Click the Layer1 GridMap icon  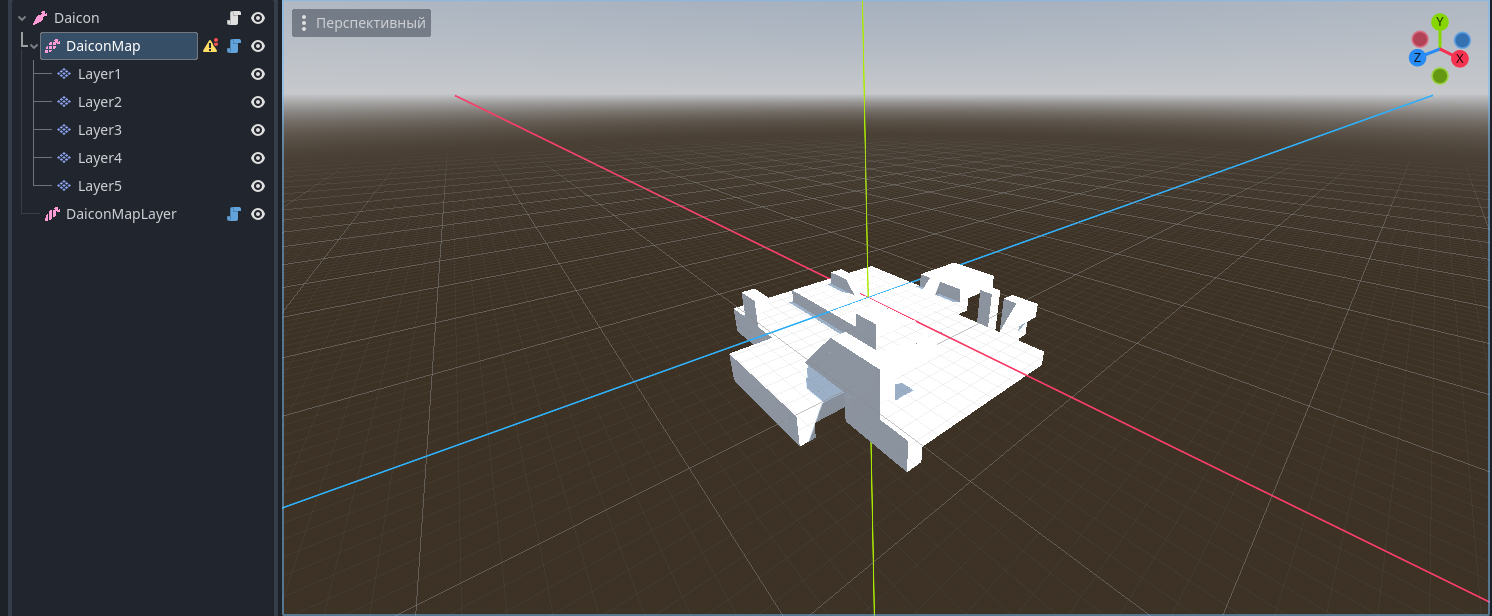(64, 74)
